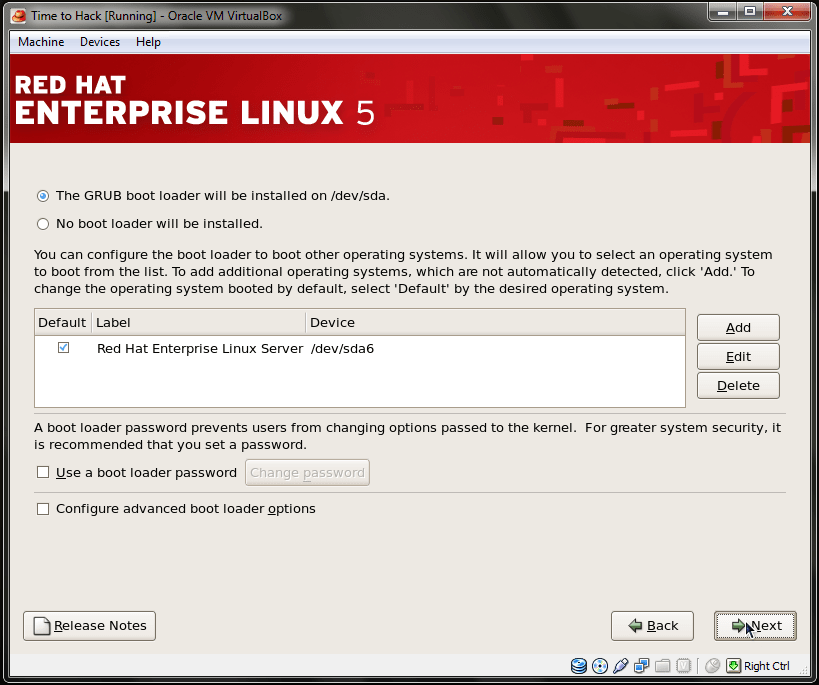
Task: Click the /dev/sda6 device cell
Action: pos(342,349)
